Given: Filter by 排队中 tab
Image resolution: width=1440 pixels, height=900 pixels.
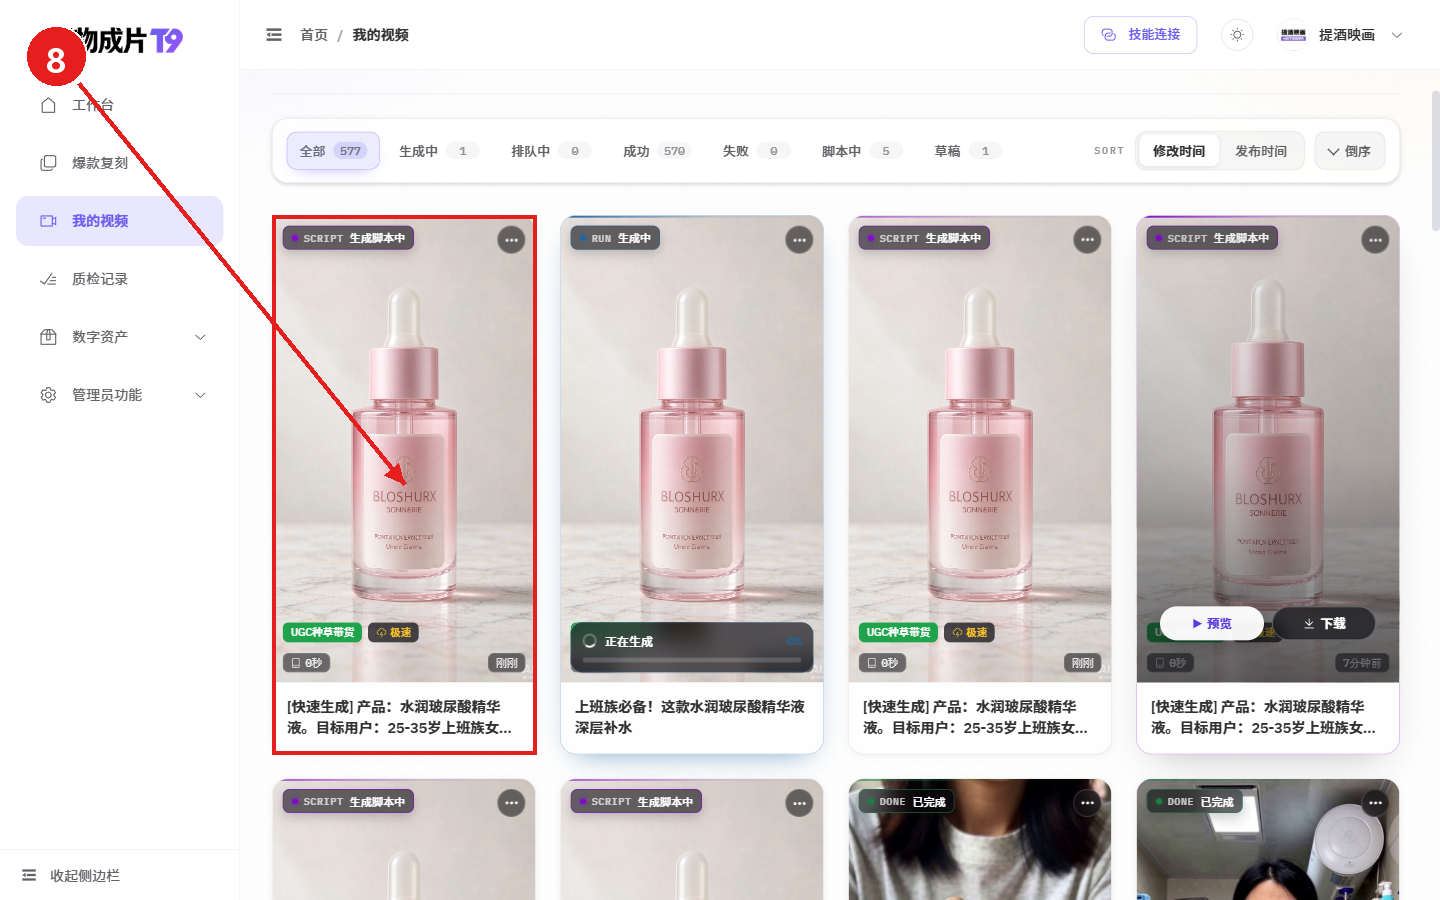Looking at the screenshot, I should pos(551,151).
